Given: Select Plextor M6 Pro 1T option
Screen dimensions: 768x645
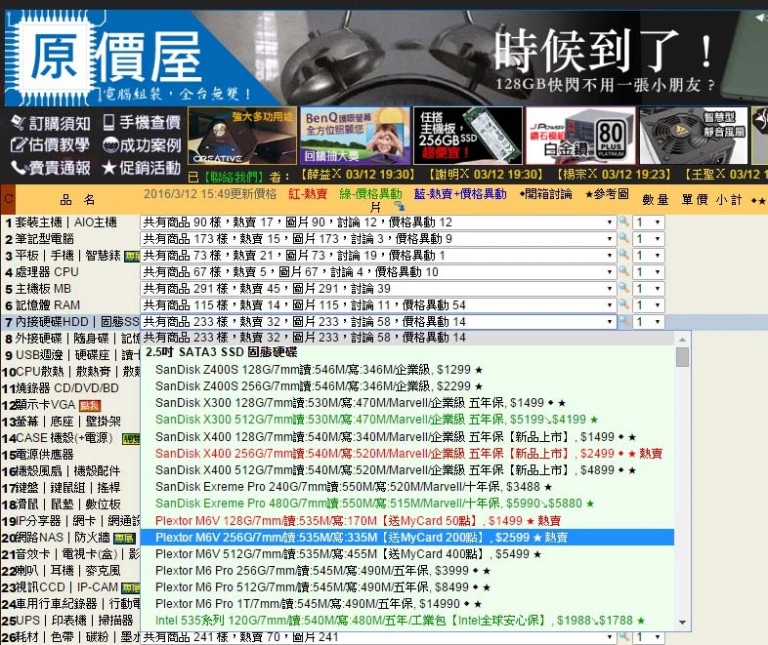Looking at the screenshot, I should point(408,604).
